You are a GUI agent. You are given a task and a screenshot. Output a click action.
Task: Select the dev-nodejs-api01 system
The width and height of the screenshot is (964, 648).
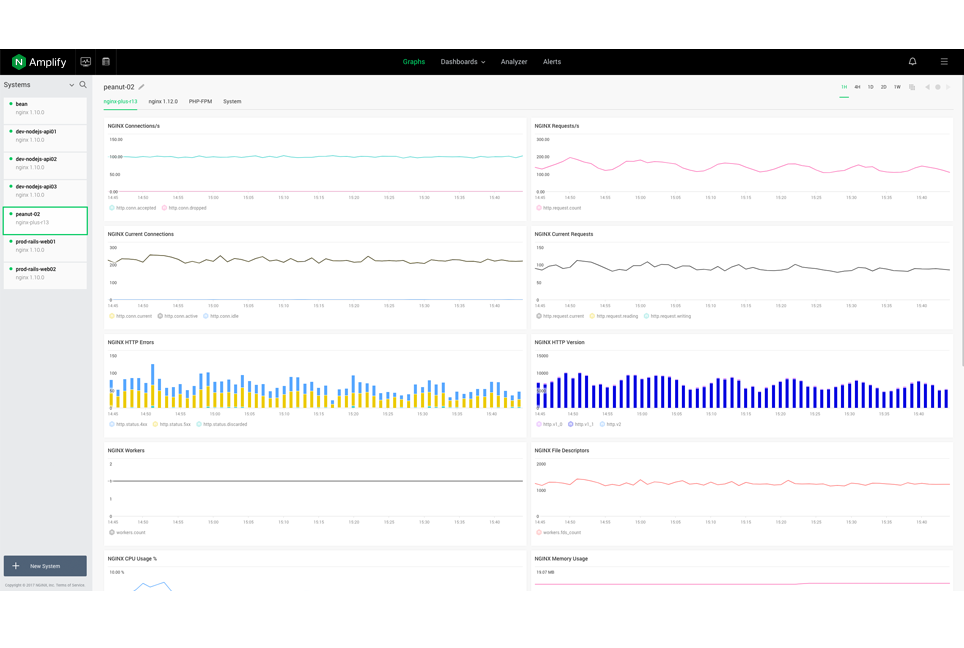(45, 138)
